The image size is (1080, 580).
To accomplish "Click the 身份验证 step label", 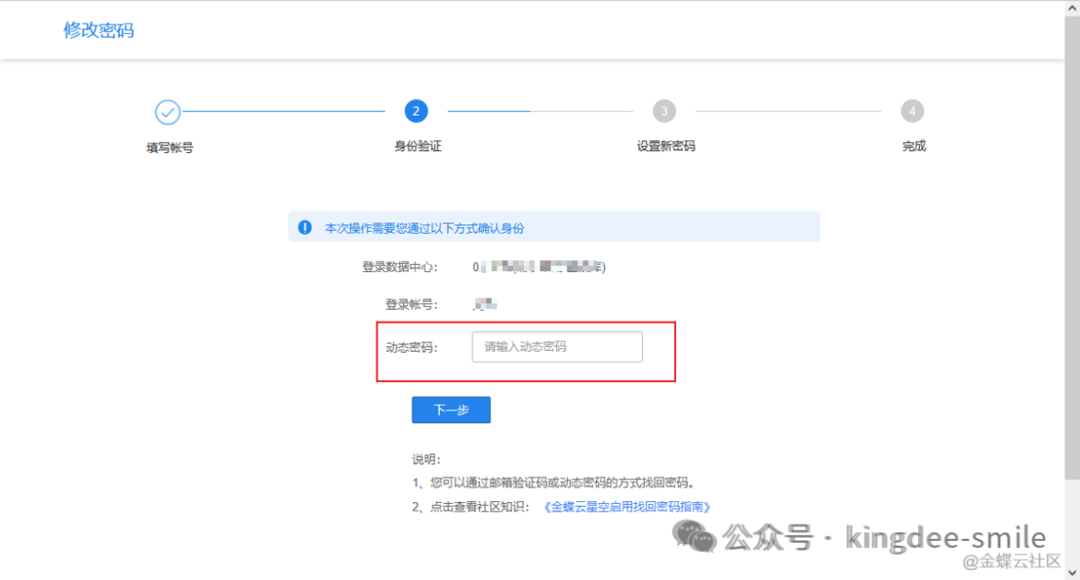I will coord(417,146).
